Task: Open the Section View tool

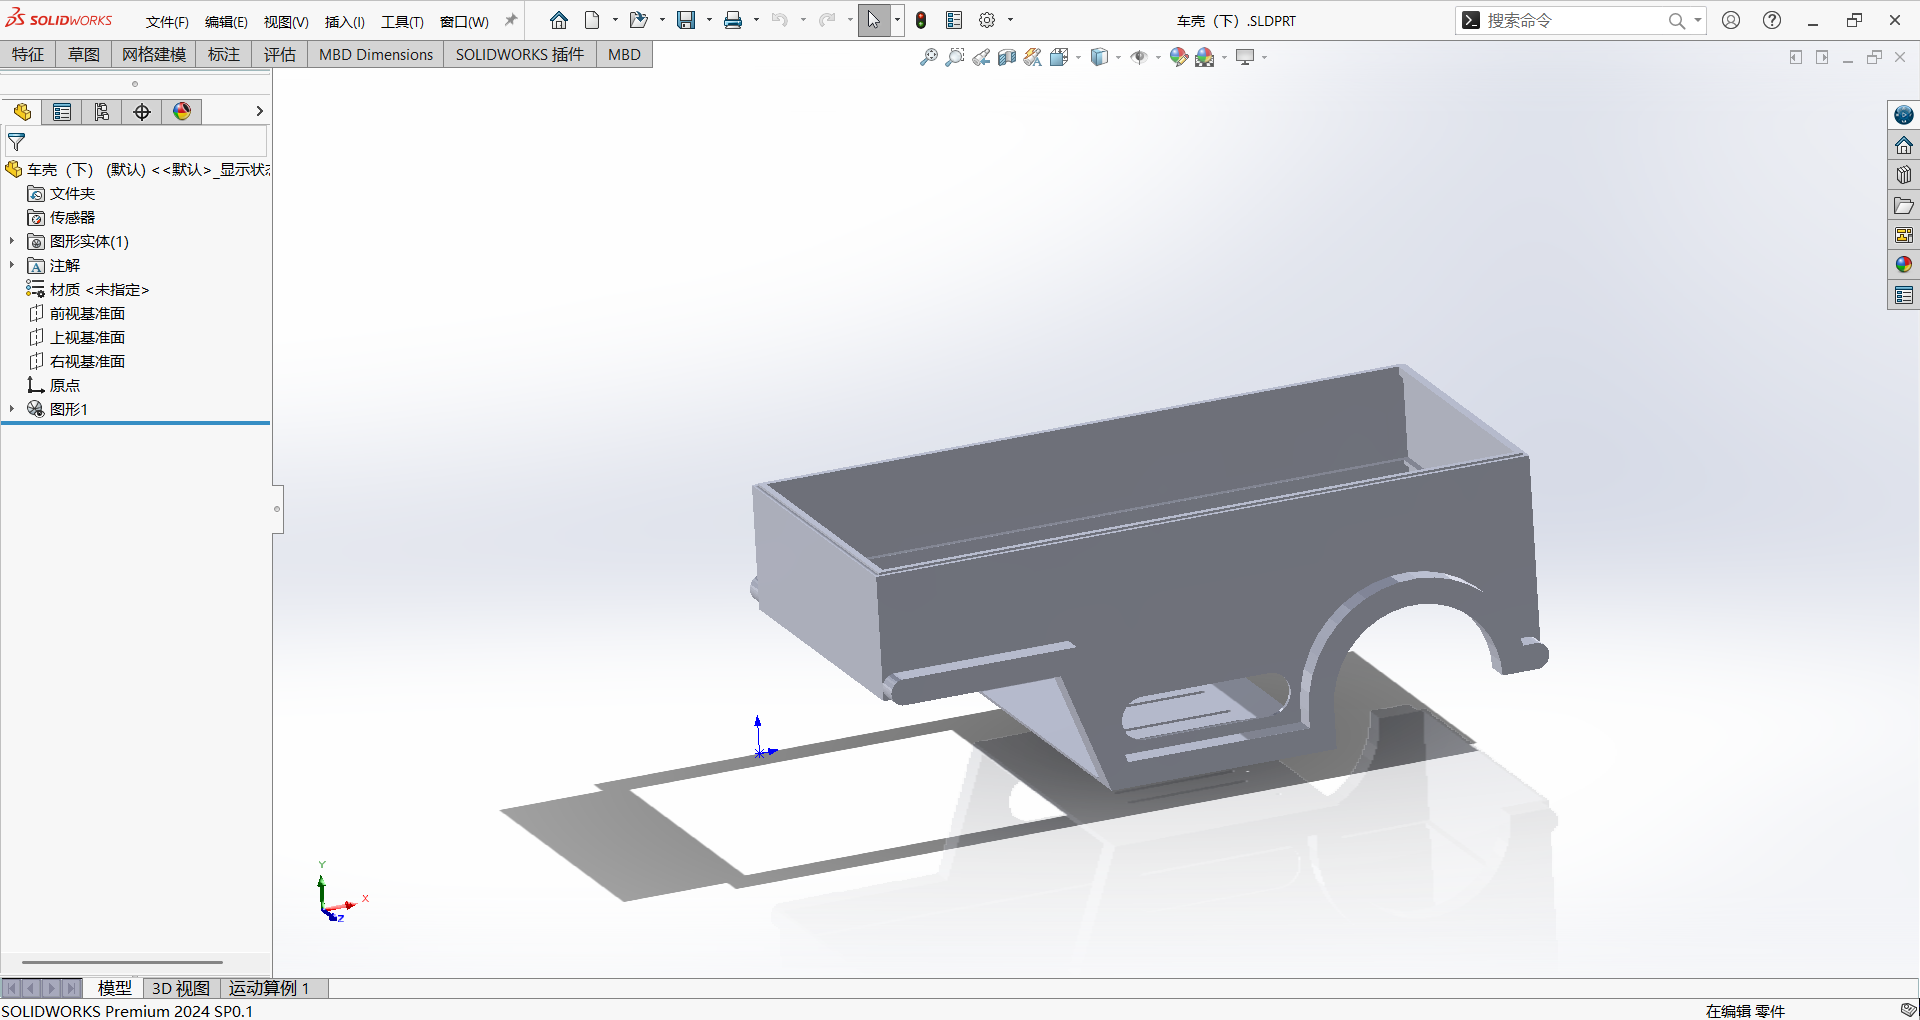Action: coord(1007,57)
